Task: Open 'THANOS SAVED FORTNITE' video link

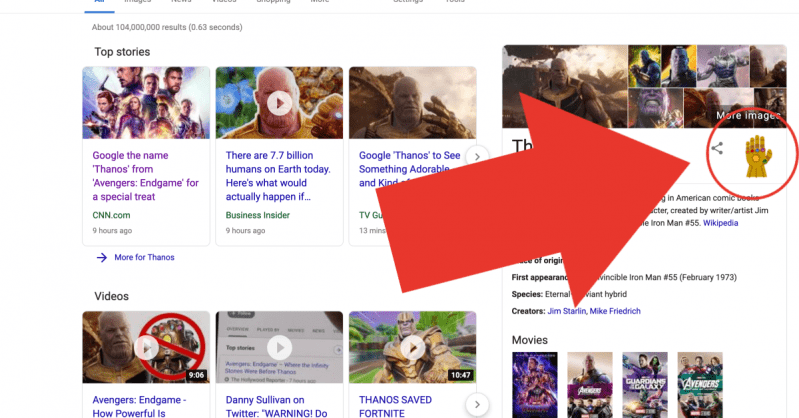Action: pyautogui.click(x=395, y=407)
